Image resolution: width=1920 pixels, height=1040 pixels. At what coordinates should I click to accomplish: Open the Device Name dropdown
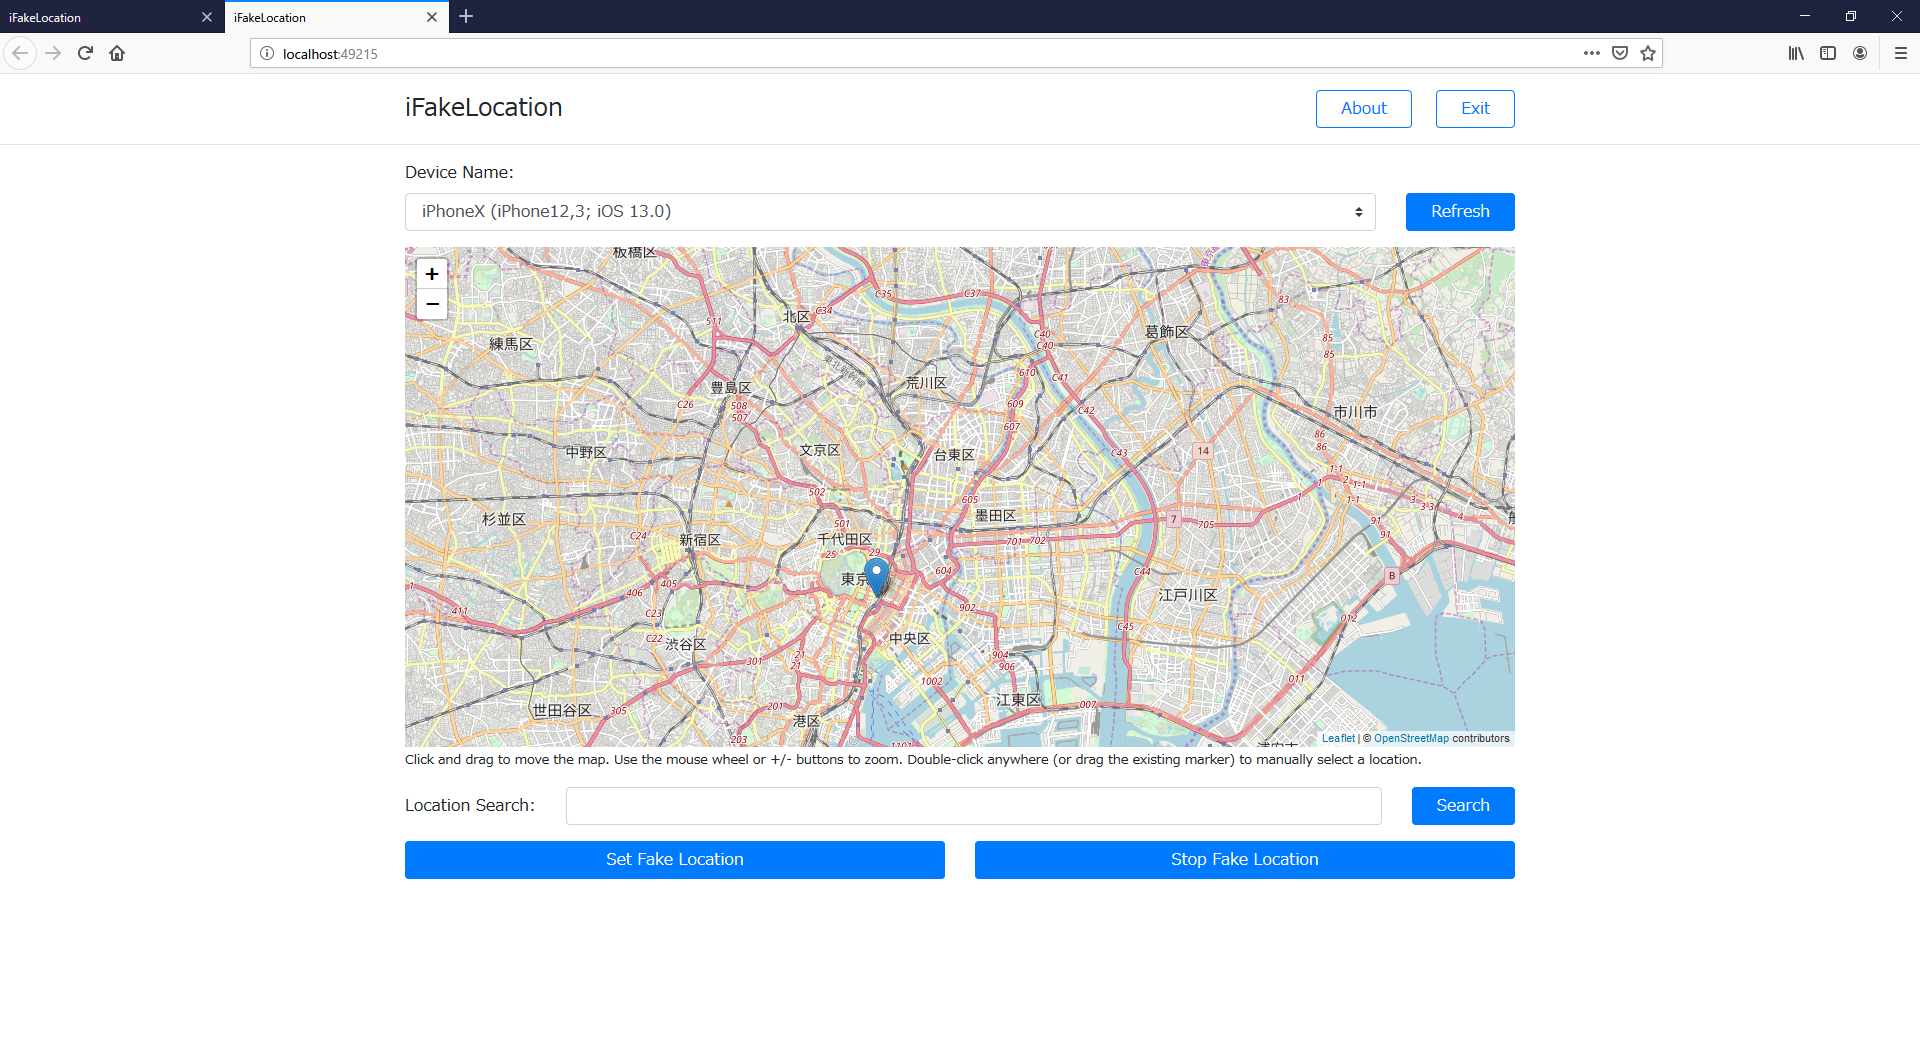(890, 212)
